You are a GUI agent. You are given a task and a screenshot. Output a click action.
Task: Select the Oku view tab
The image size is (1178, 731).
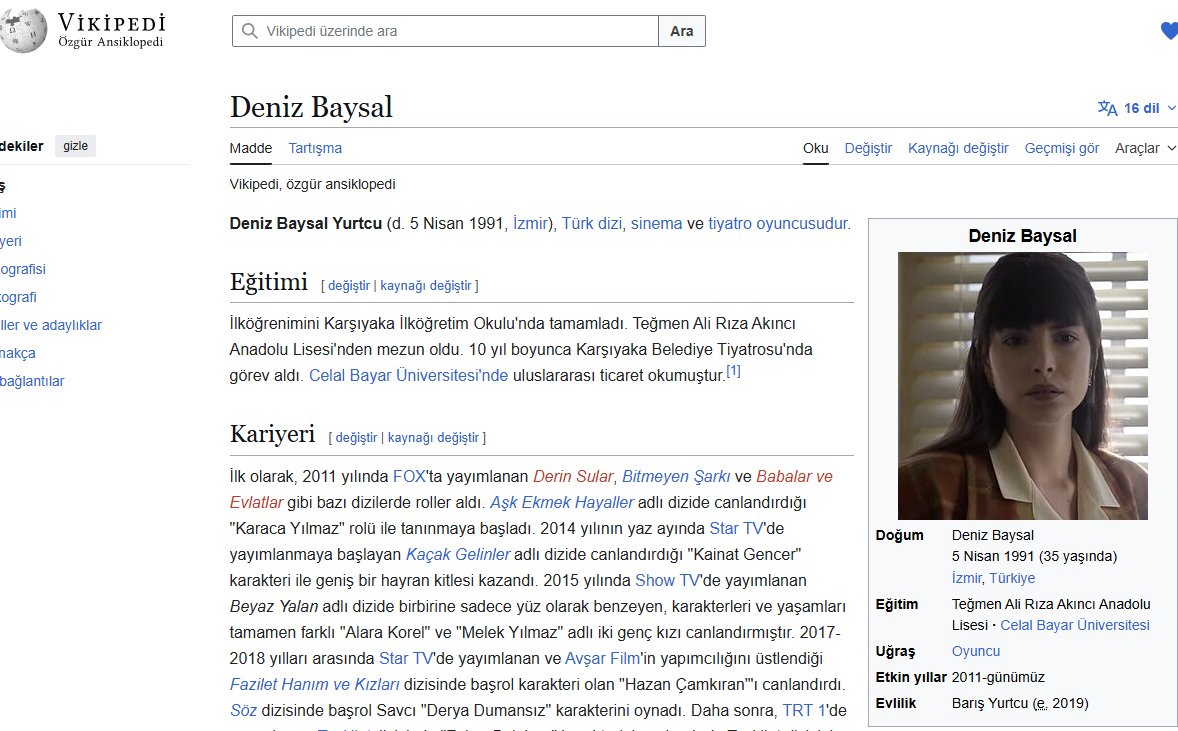coord(815,148)
